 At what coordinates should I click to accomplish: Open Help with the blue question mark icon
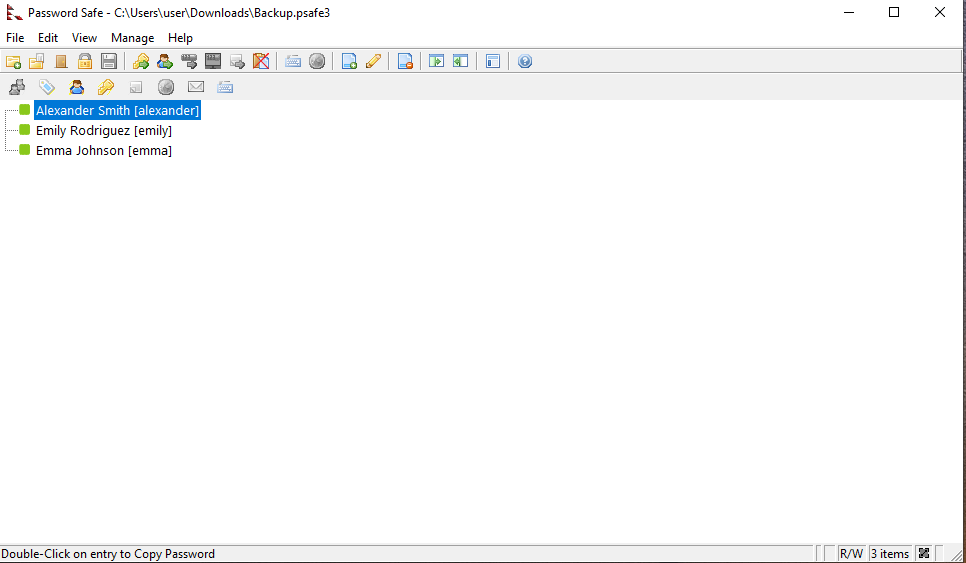[x=525, y=62]
